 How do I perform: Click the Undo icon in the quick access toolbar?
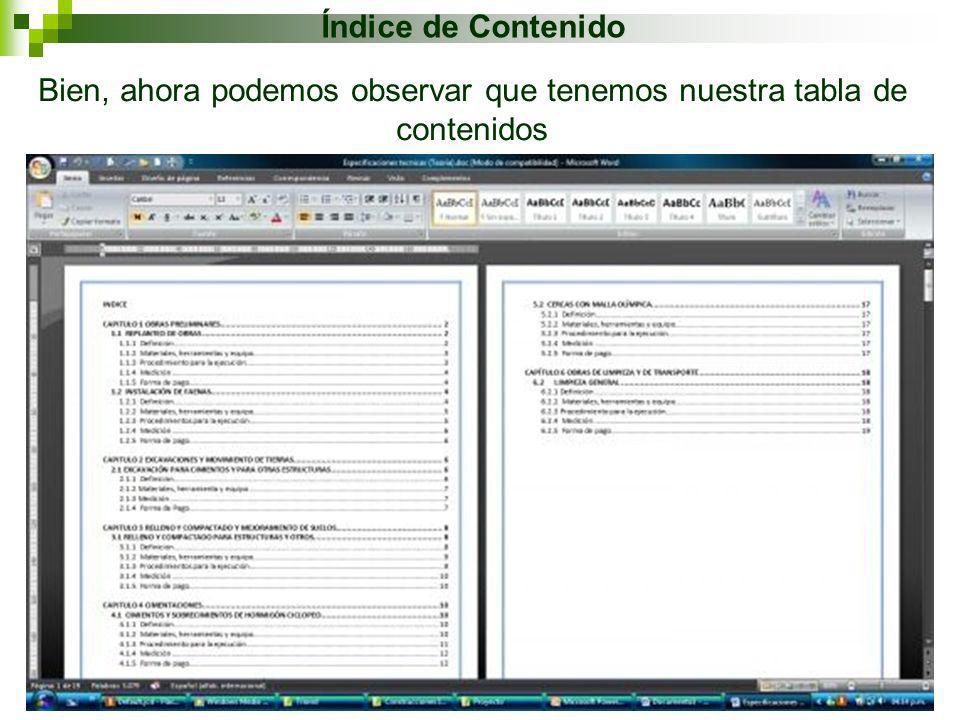(x=78, y=162)
